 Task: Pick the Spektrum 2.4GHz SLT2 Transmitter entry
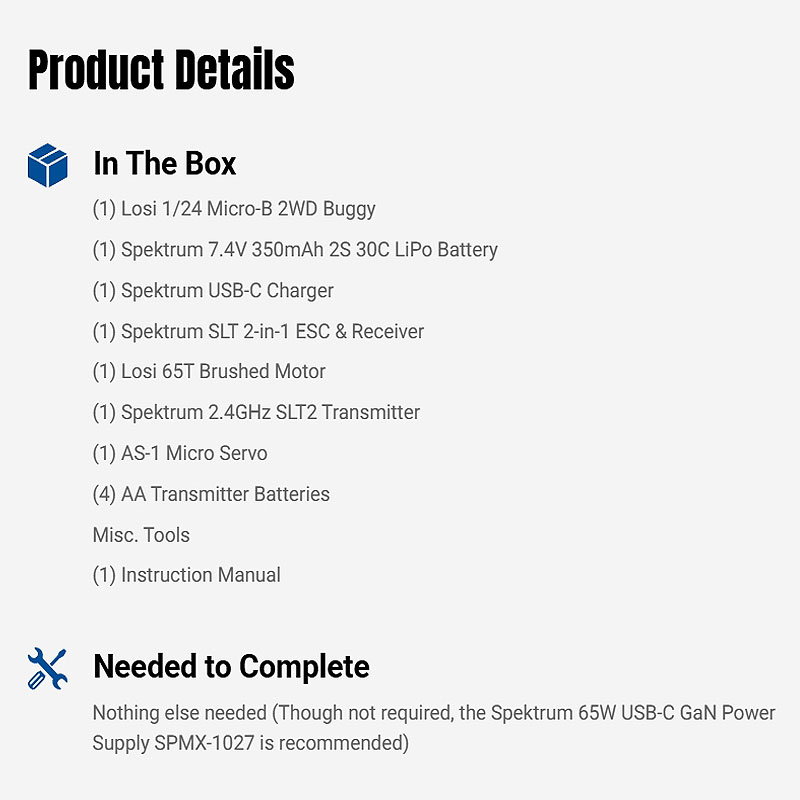(256, 412)
